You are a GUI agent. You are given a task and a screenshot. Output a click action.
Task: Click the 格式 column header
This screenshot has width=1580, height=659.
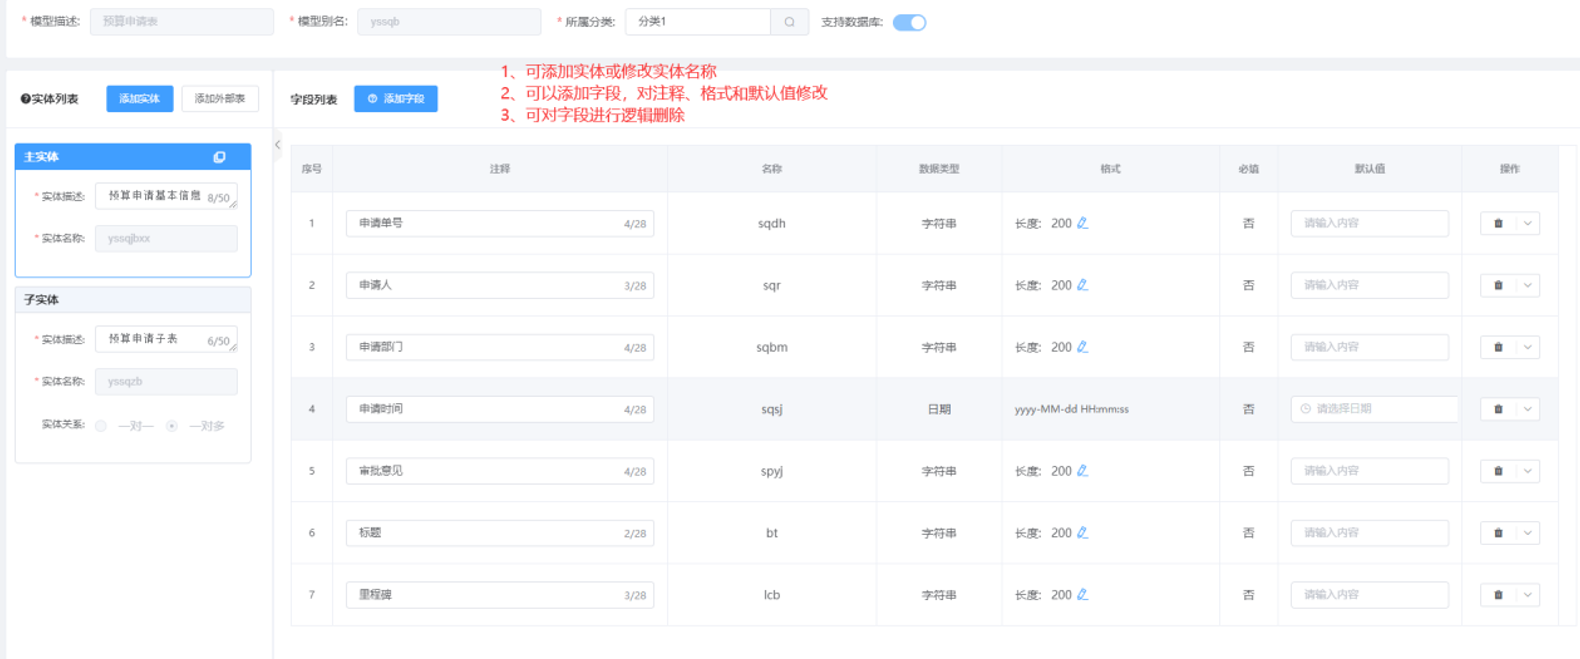pyautogui.click(x=1111, y=169)
